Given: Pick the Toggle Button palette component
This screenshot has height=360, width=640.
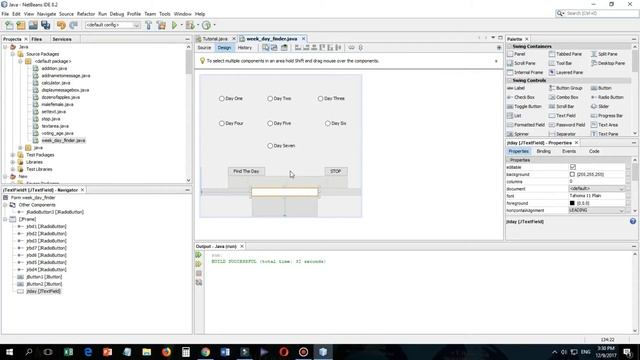Looking at the screenshot, I should 524,106.
